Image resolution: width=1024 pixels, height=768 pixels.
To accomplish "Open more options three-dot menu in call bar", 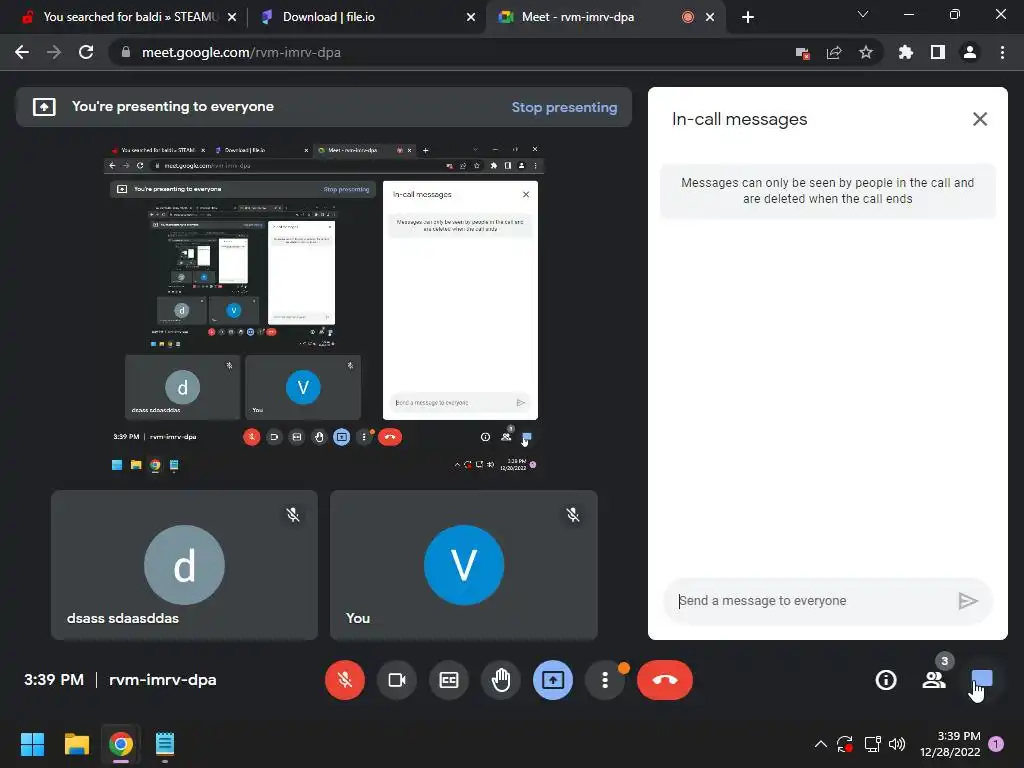I will (605, 680).
